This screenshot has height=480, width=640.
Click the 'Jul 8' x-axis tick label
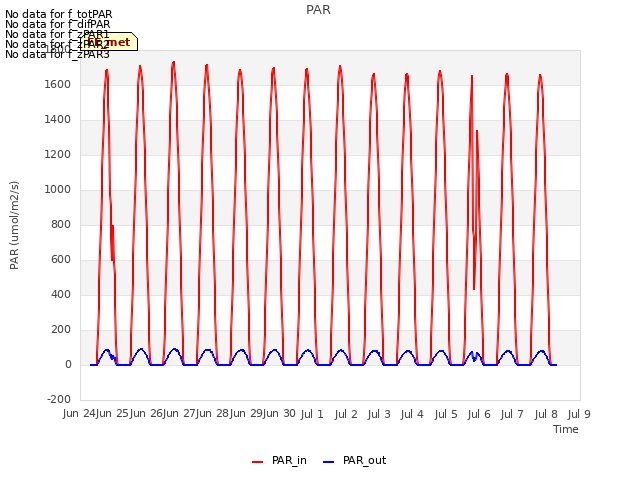point(546,414)
